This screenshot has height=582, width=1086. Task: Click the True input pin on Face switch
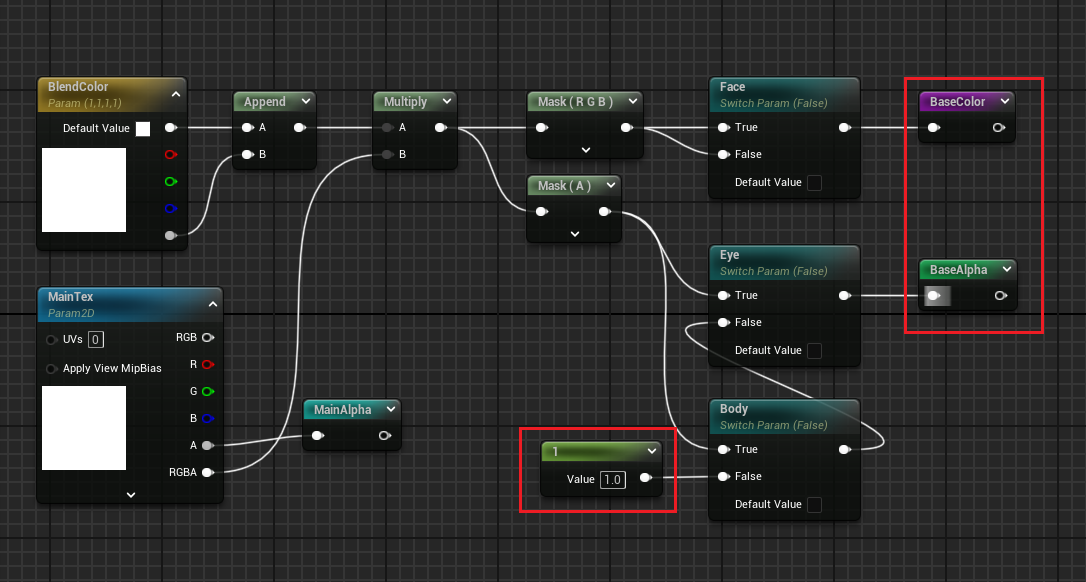pyautogui.click(x=723, y=128)
